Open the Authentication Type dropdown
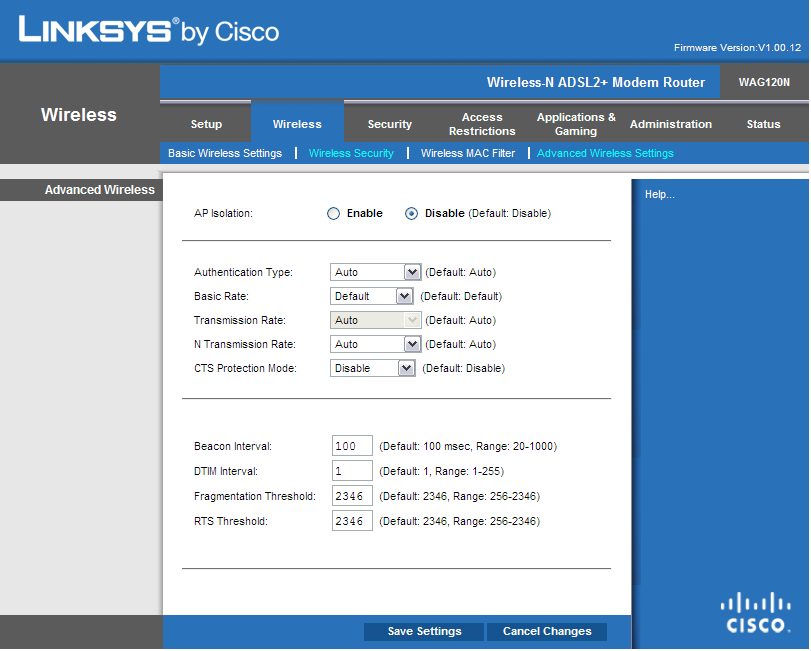811x651 pixels. pyautogui.click(x=376, y=272)
